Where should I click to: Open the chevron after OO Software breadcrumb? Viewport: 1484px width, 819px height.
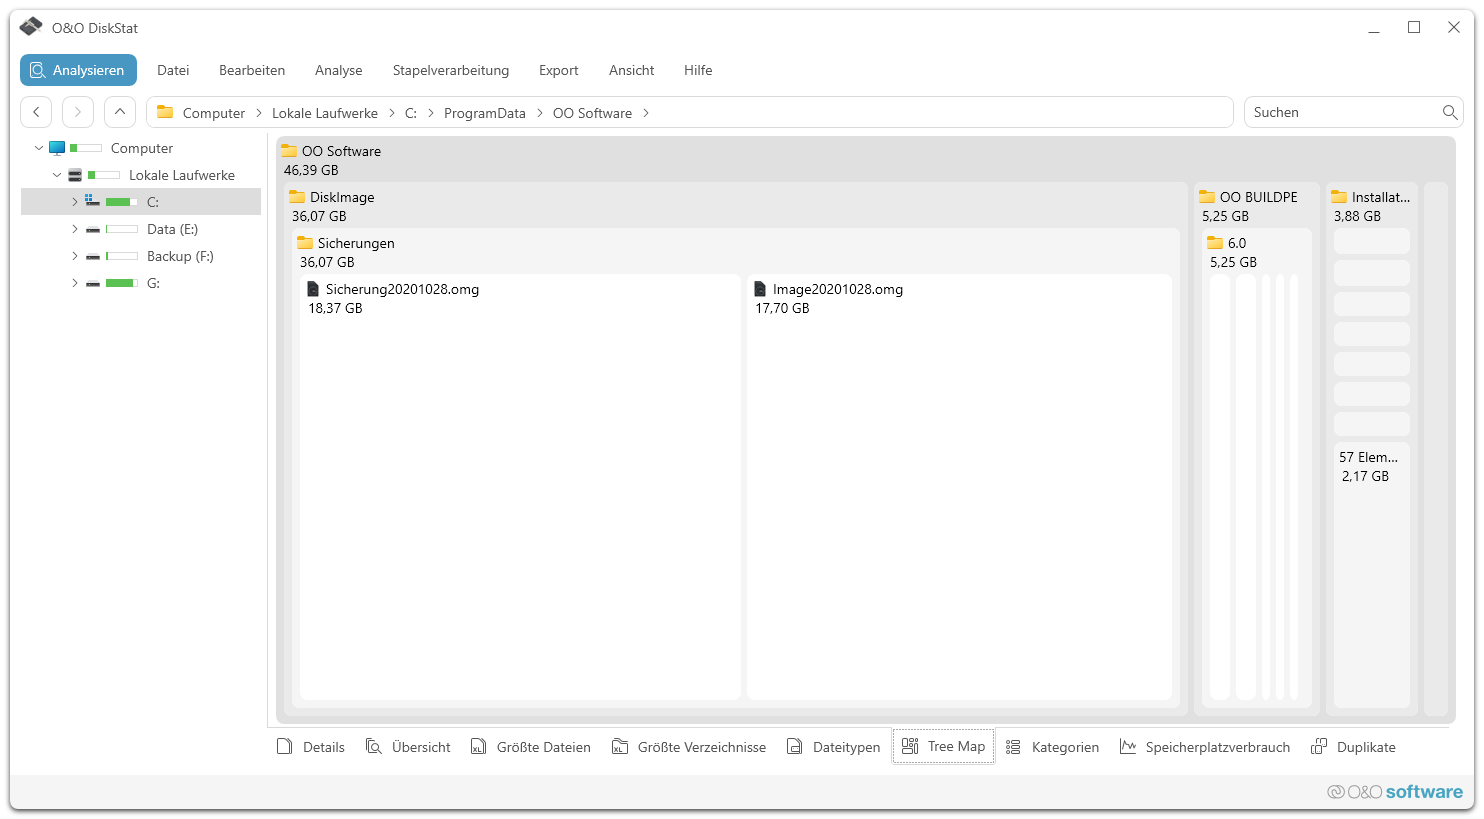tap(646, 113)
